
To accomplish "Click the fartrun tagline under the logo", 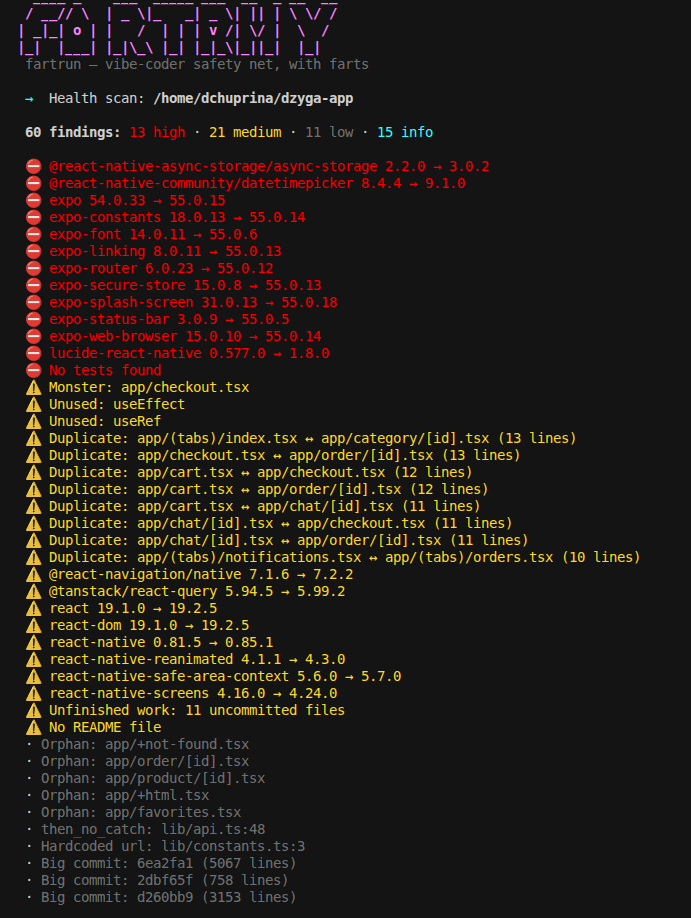I will (x=197, y=64).
